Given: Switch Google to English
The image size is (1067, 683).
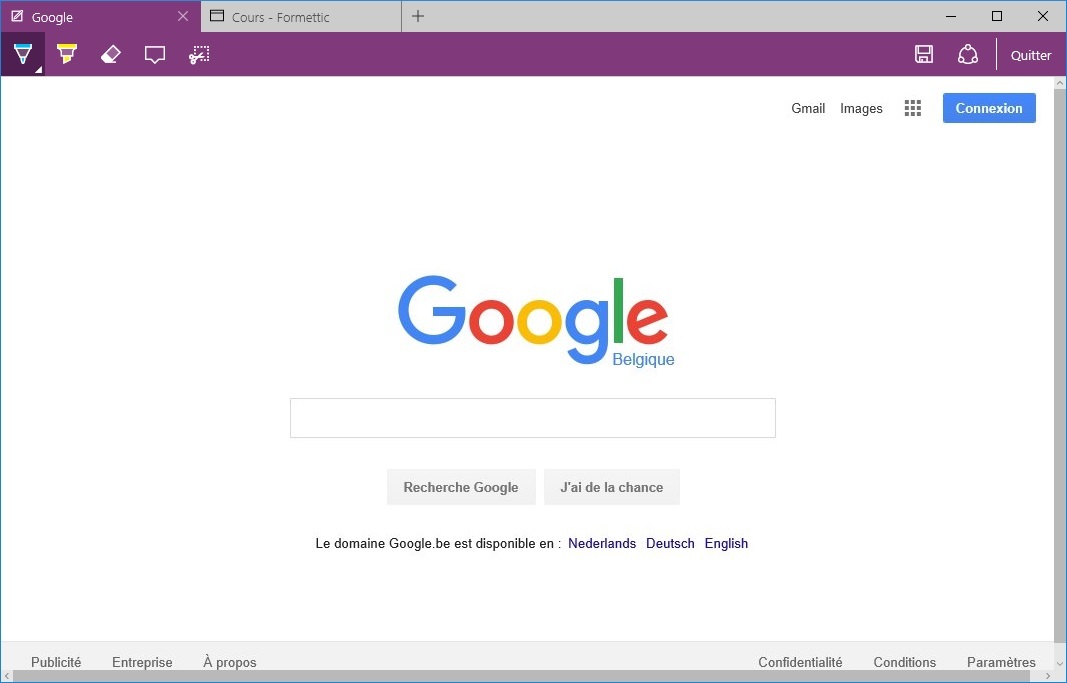Looking at the screenshot, I should click(x=726, y=544).
